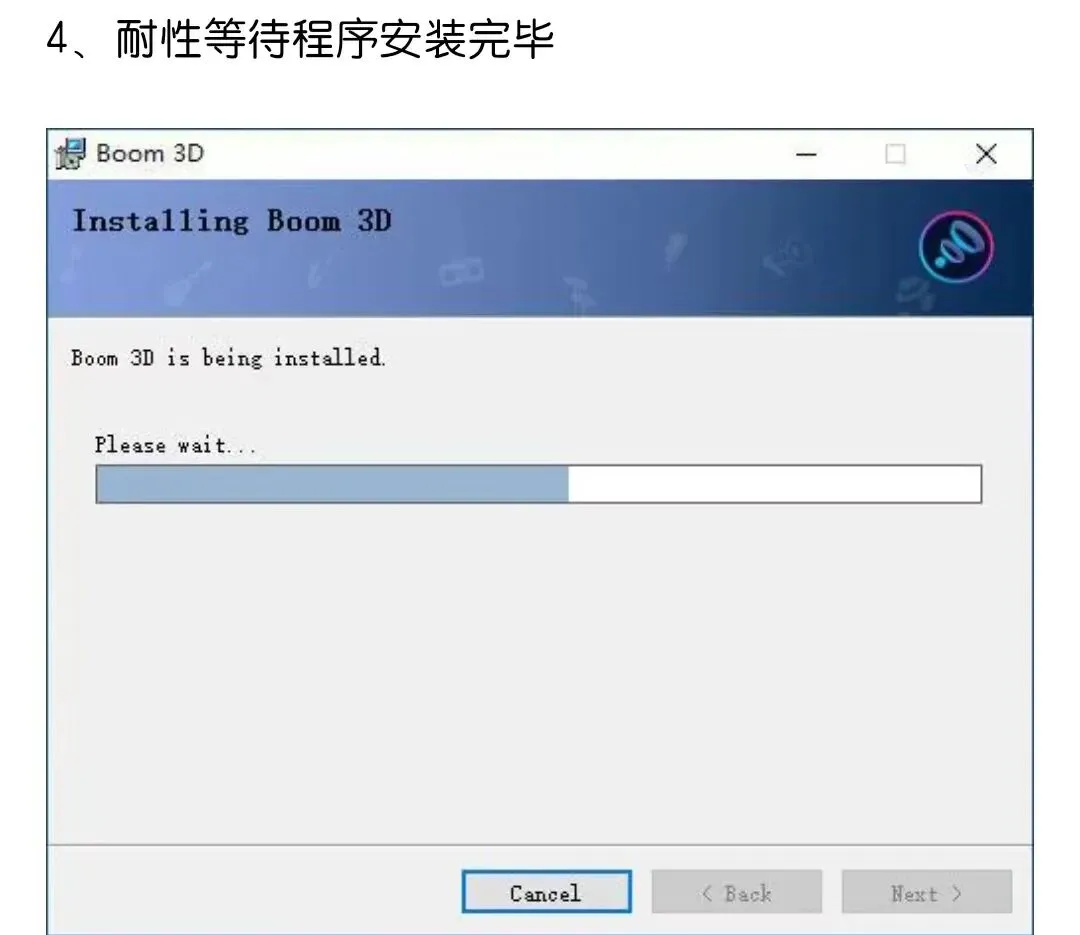Click the installer icon in the title bar
This screenshot has width=1080, height=935.
(x=70, y=153)
